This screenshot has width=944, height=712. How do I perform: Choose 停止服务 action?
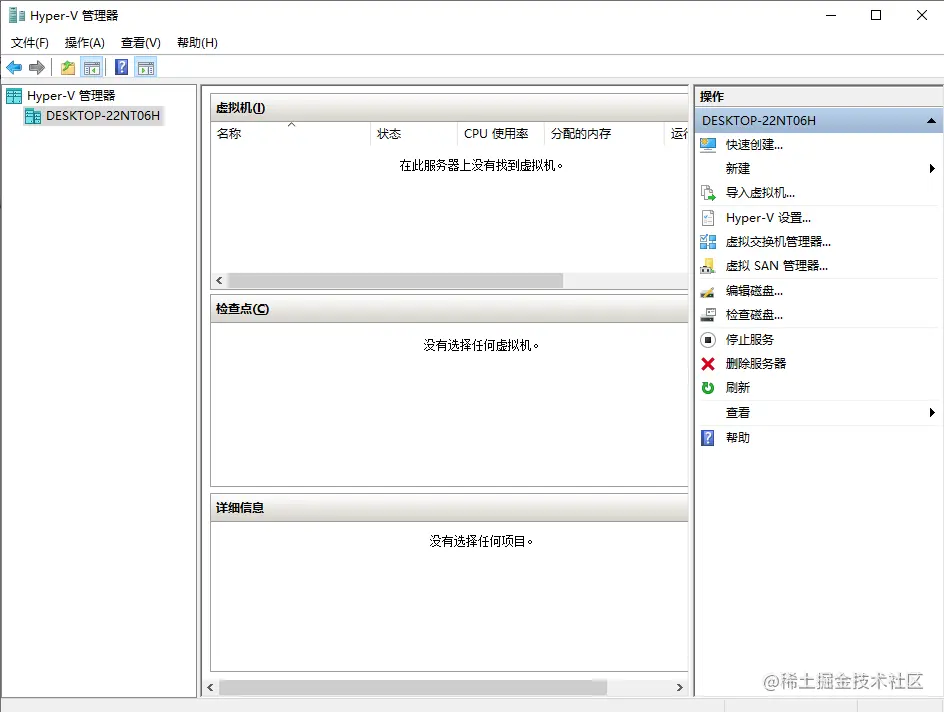coord(750,339)
